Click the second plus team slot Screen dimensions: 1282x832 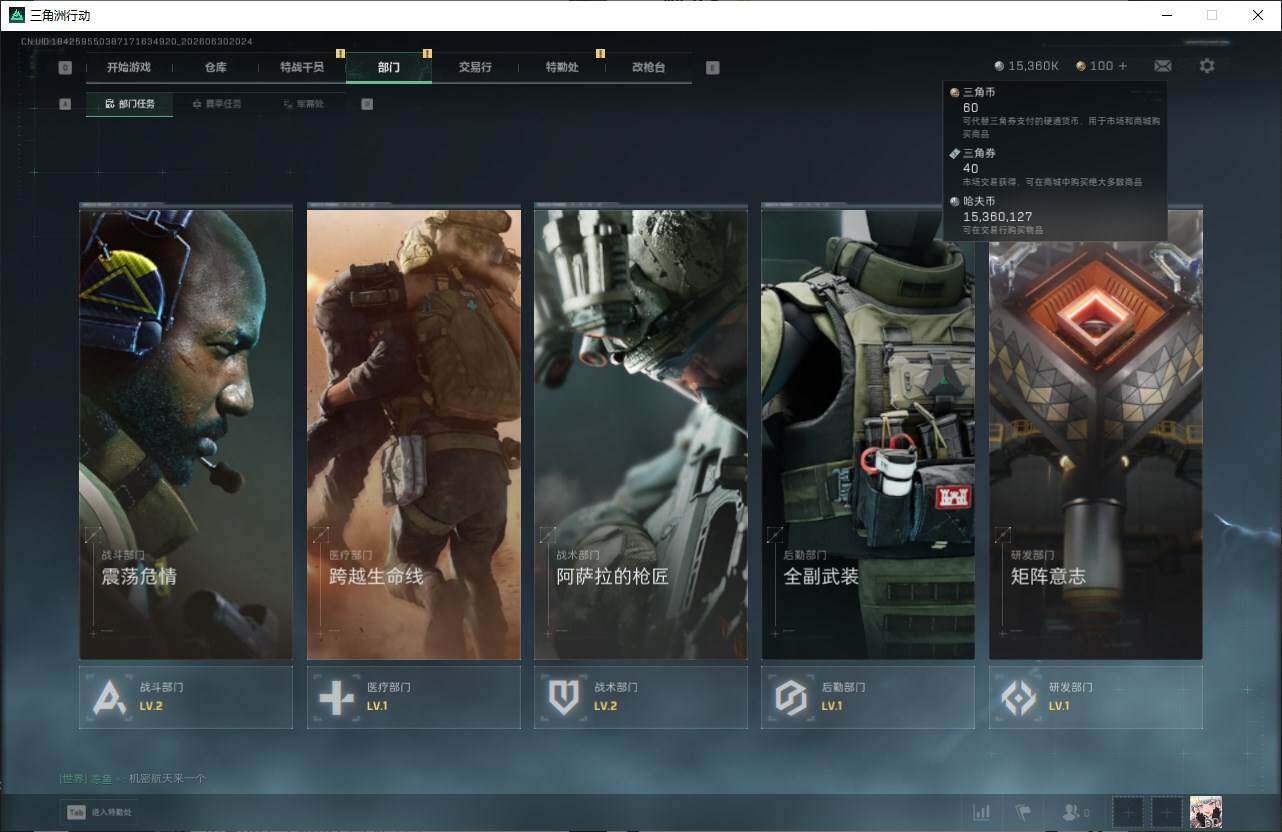[1166, 812]
